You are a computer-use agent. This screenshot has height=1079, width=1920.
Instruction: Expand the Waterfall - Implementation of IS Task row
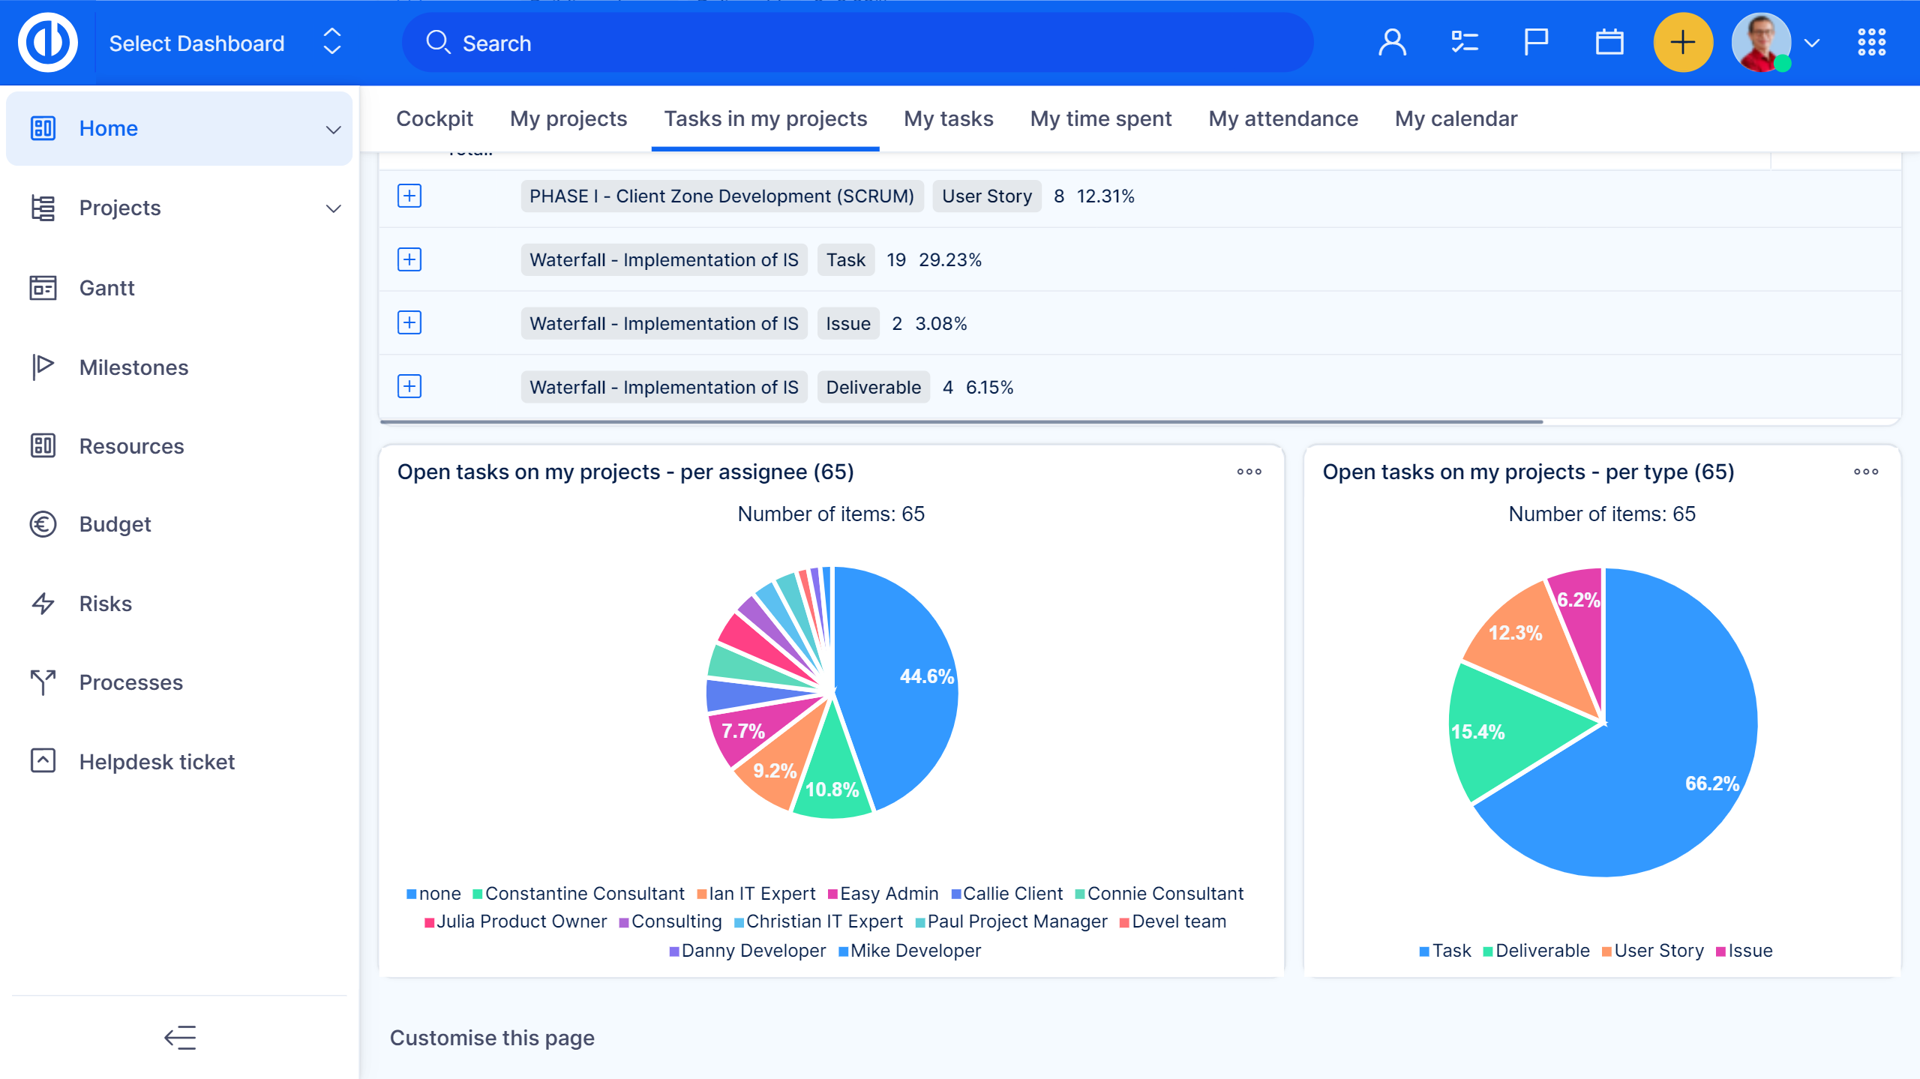pos(409,259)
